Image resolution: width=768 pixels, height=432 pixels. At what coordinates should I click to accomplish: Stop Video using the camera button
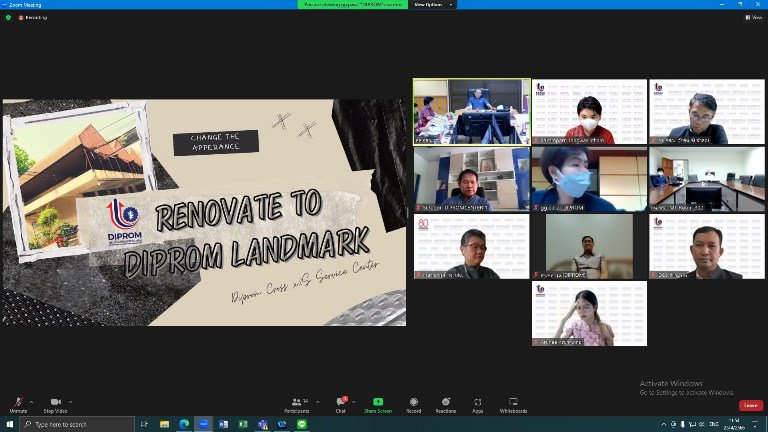pyautogui.click(x=55, y=405)
